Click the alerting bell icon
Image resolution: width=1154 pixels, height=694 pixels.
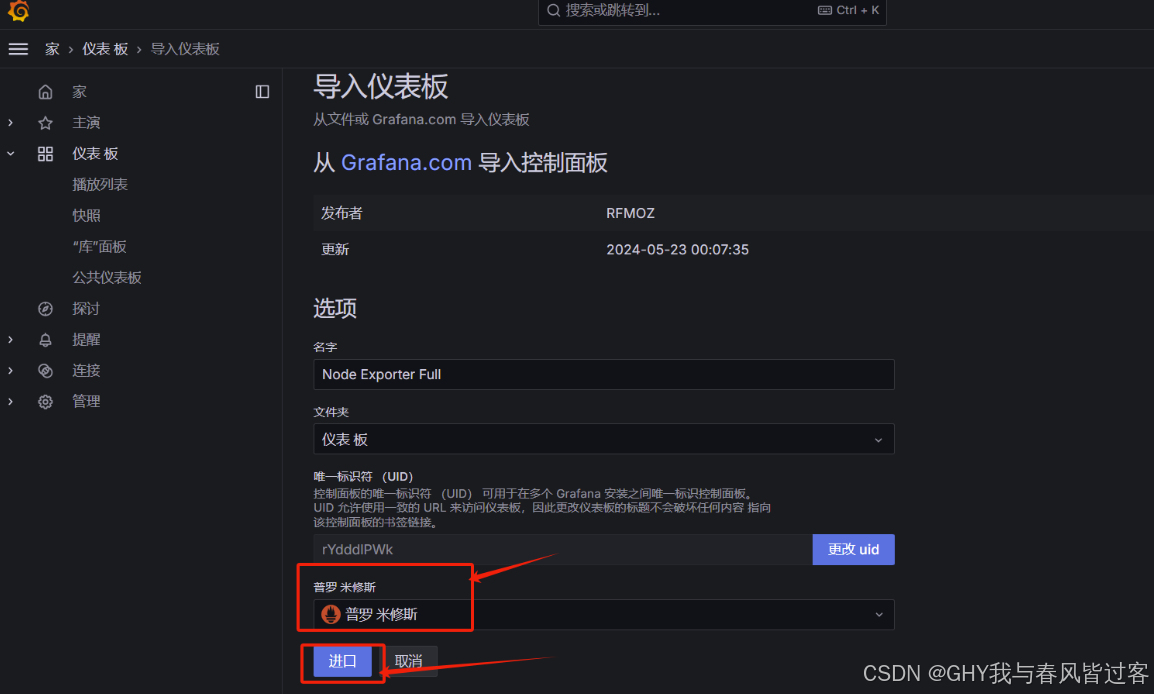pos(46,340)
